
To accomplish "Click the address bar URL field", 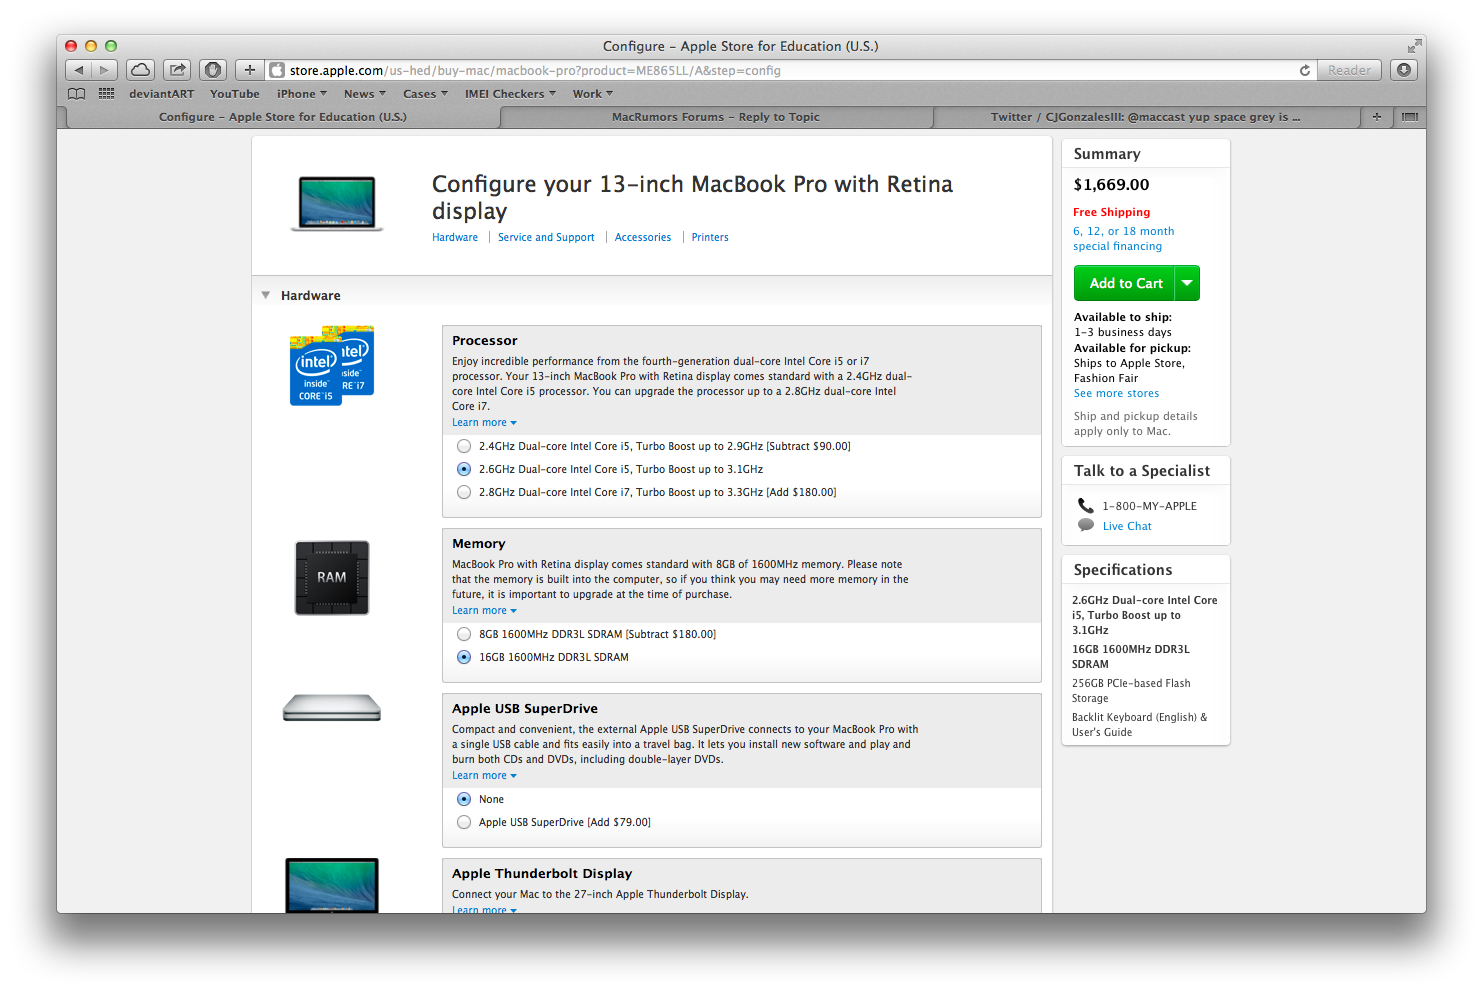I will pos(790,70).
